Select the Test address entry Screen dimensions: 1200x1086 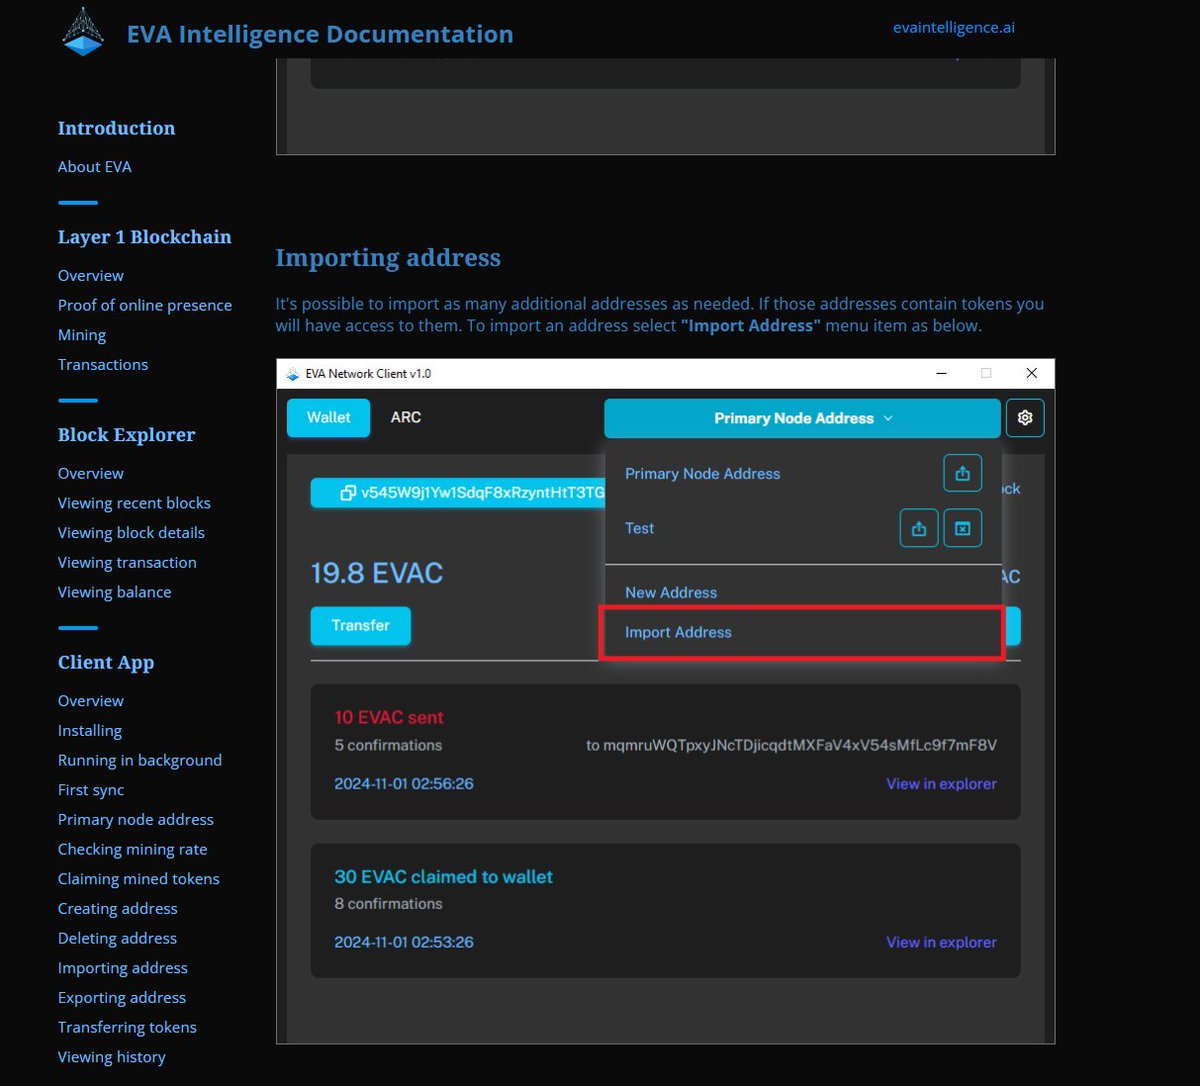click(x=639, y=528)
